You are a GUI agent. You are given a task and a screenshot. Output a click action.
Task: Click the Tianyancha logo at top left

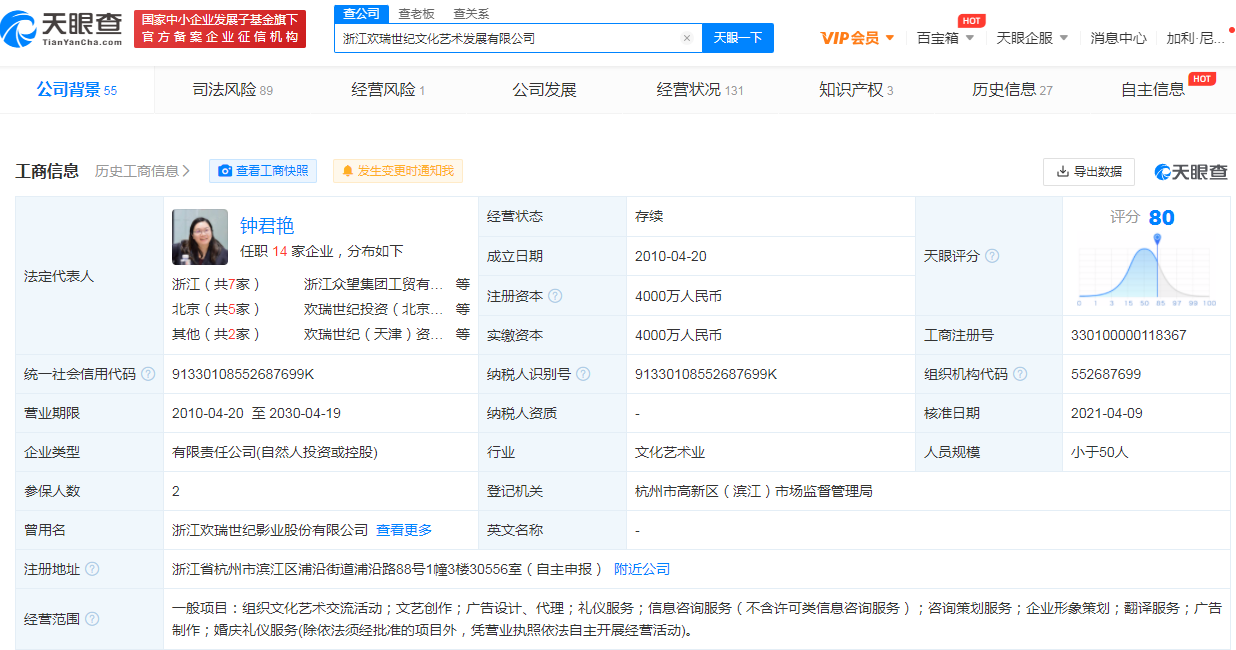click(x=61, y=27)
